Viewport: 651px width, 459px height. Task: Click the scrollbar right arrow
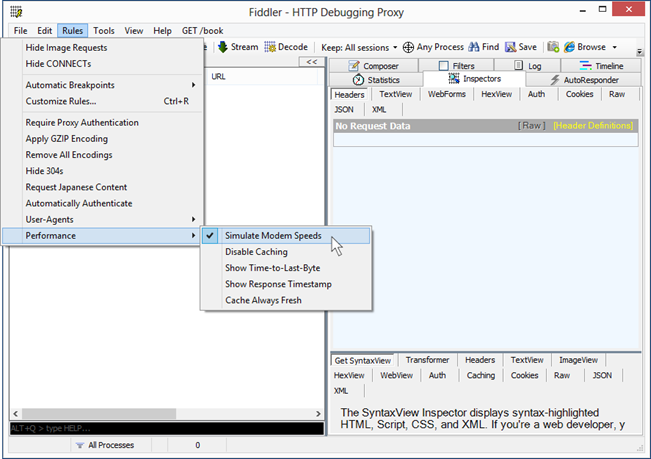coord(318,414)
